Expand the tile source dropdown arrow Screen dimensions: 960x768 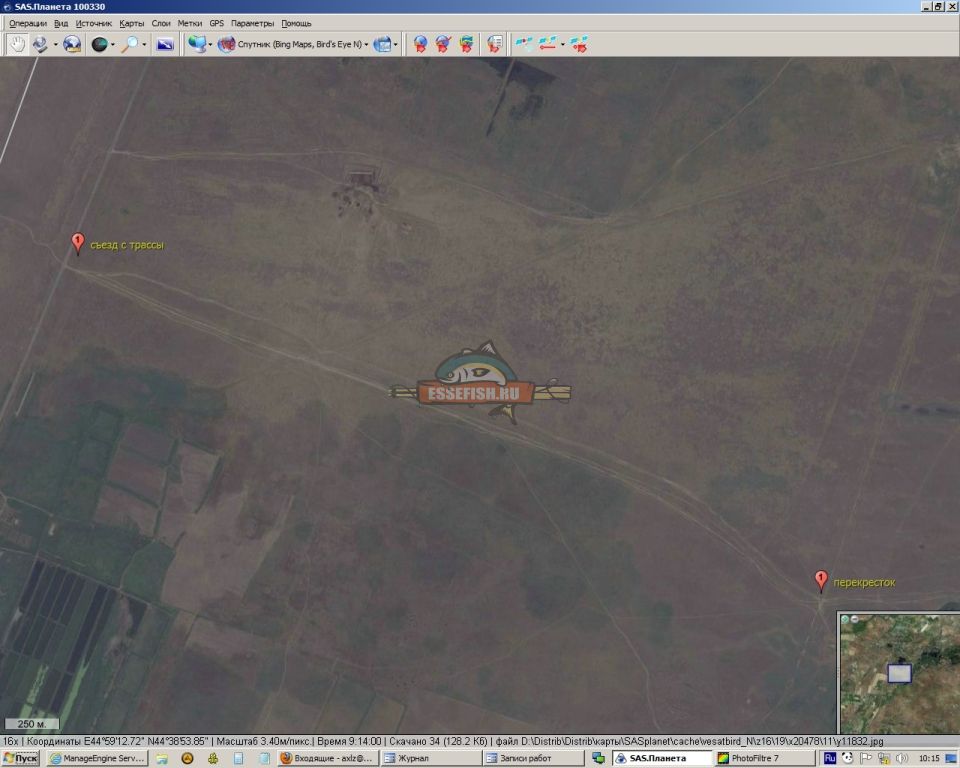(x=210, y=44)
